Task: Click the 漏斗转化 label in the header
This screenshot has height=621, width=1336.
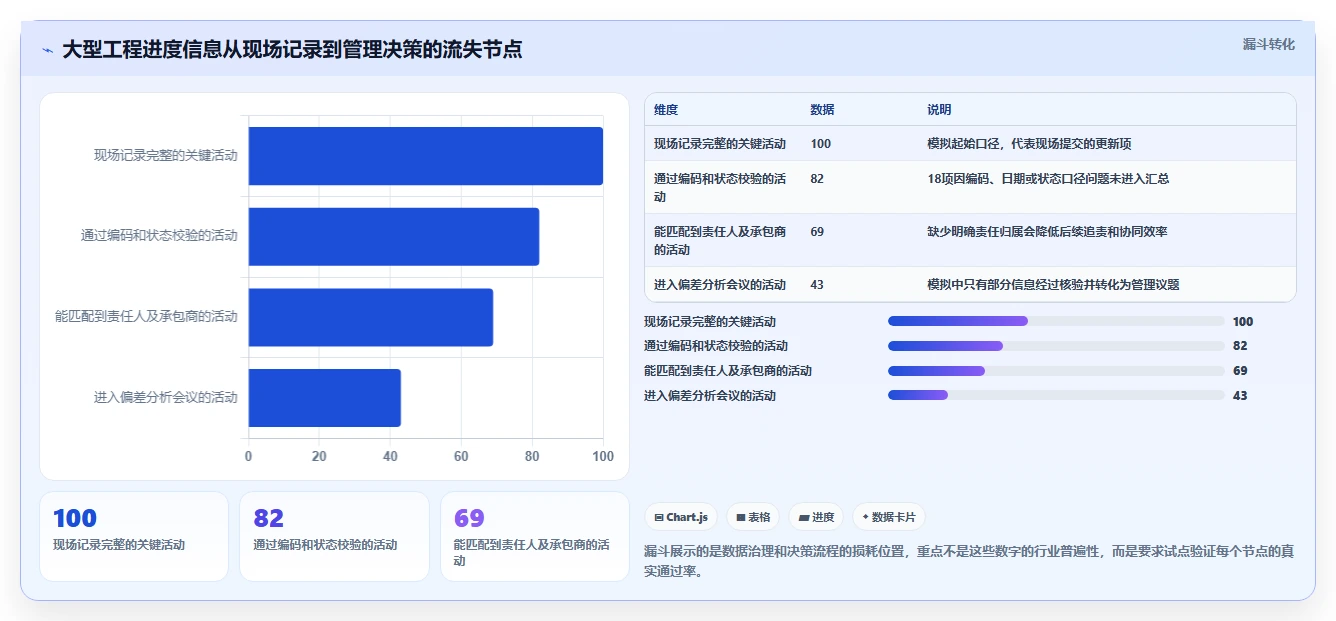Action: point(1268,45)
